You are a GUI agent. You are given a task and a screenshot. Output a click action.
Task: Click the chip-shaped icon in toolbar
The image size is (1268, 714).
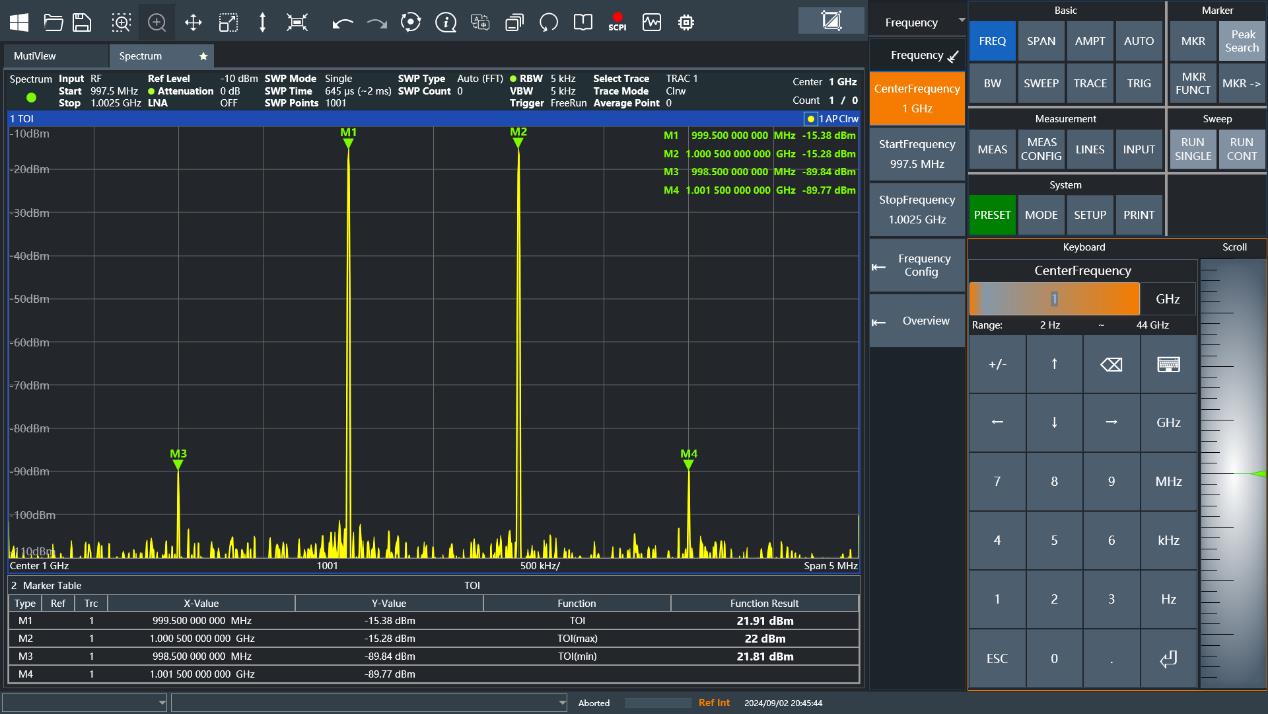click(x=686, y=22)
